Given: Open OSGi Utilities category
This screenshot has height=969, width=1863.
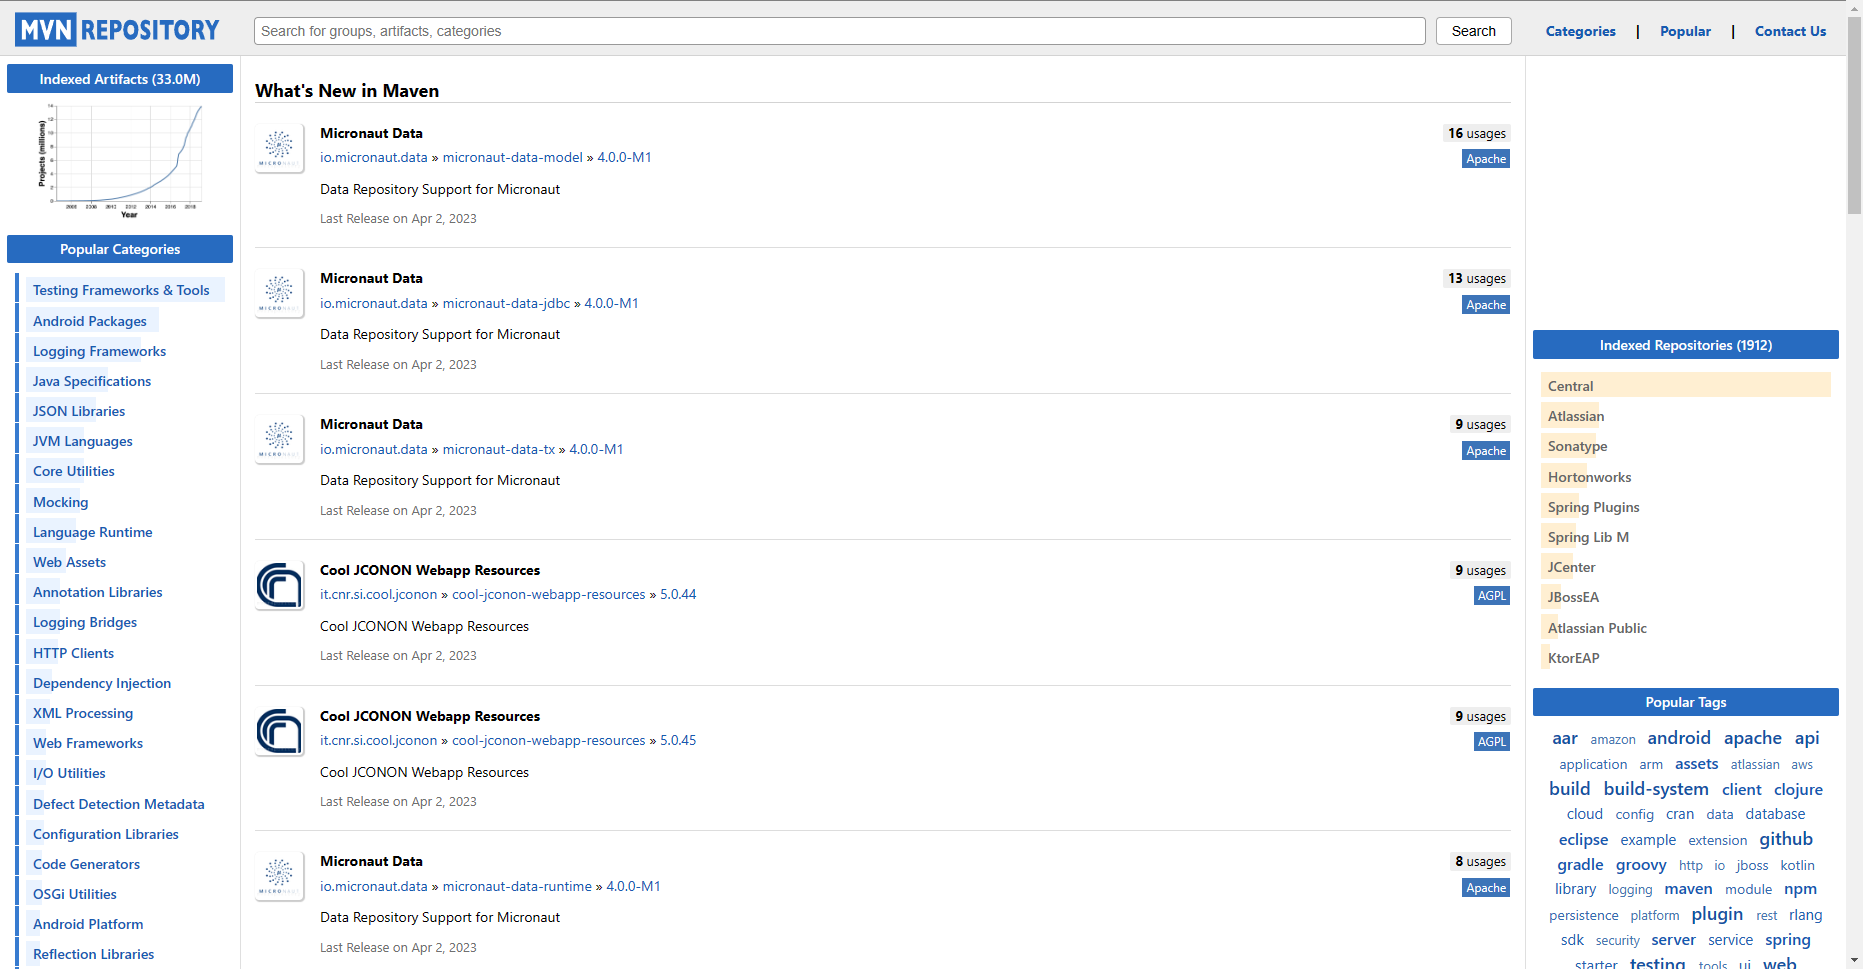Looking at the screenshot, I should point(75,894).
